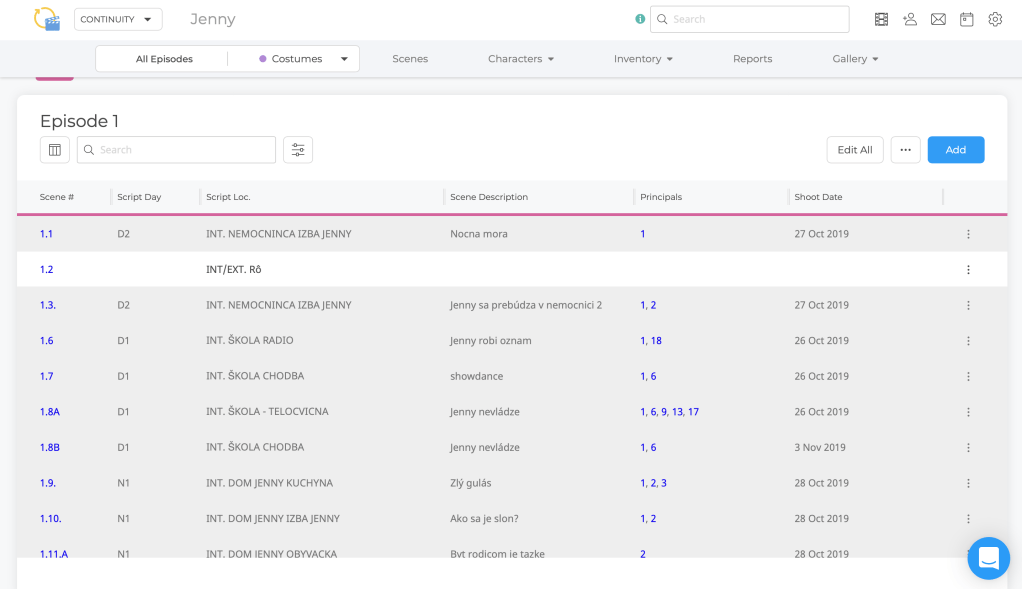This screenshot has width=1022, height=589.
Task: Open settings gear icon
Action: [x=995, y=19]
